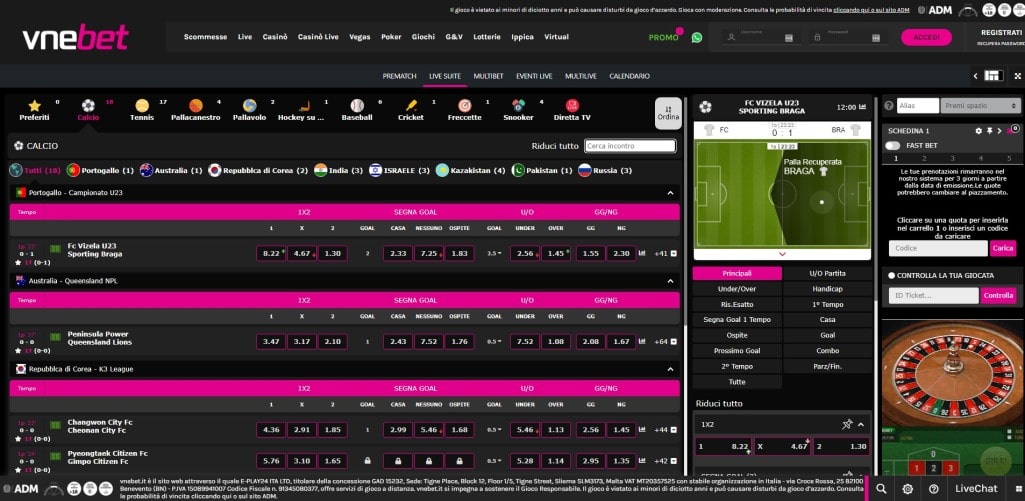Click into the Cerca incontro search field
Viewport: 1025px width, 501px height.
pos(630,146)
